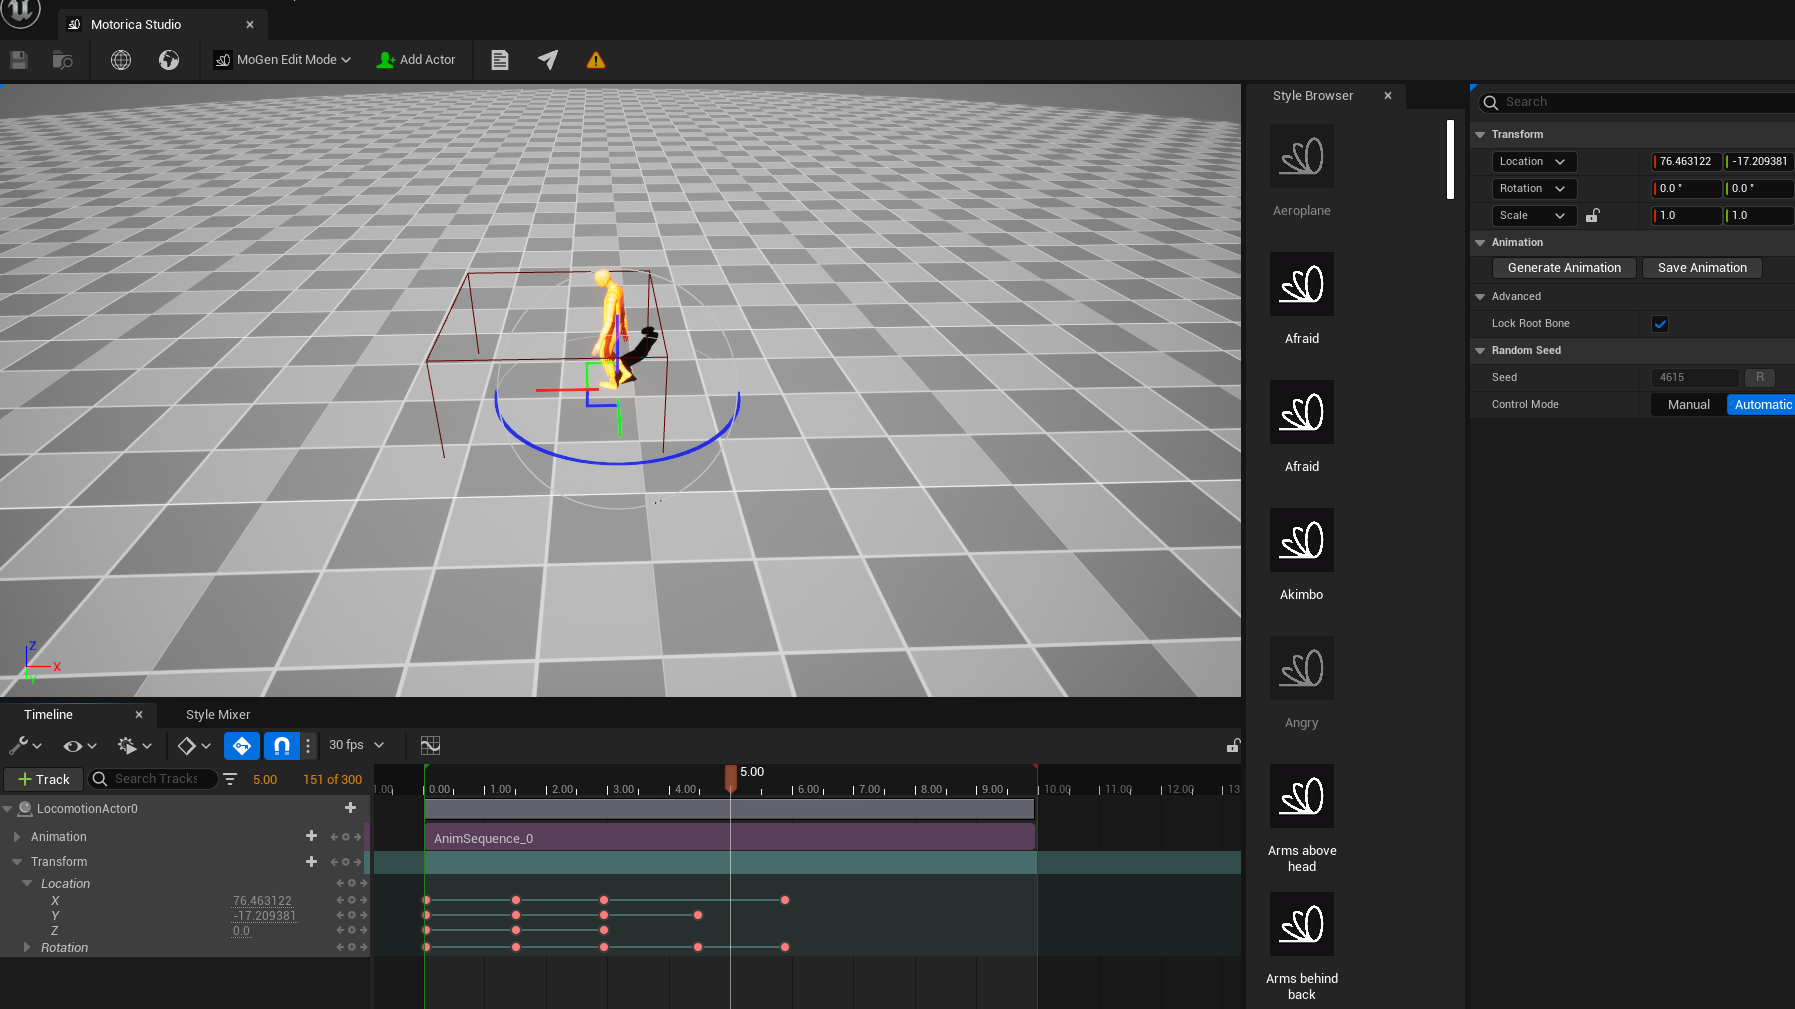Open the playback options gear menu
This screenshot has width=1795, height=1009.
coord(134,746)
